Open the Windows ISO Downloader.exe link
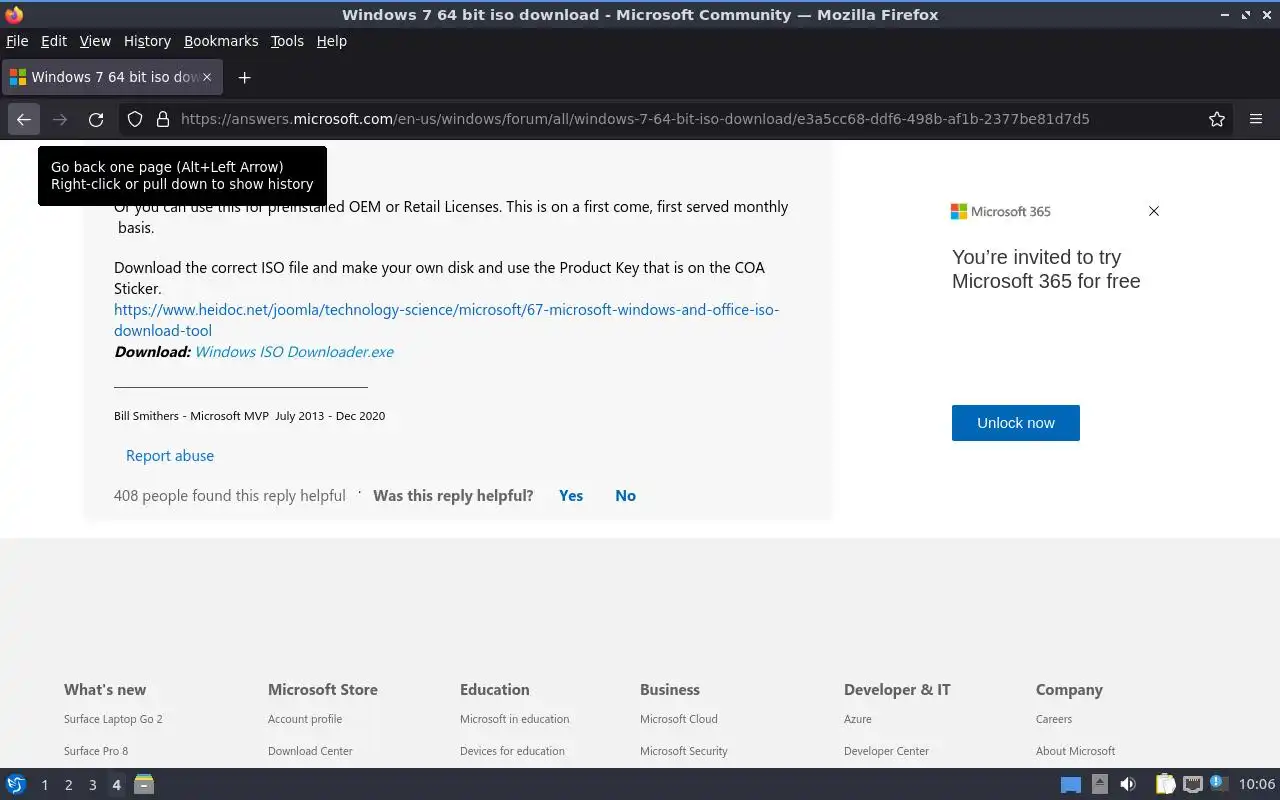This screenshot has width=1280, height=800. click(x=294, y=352)
